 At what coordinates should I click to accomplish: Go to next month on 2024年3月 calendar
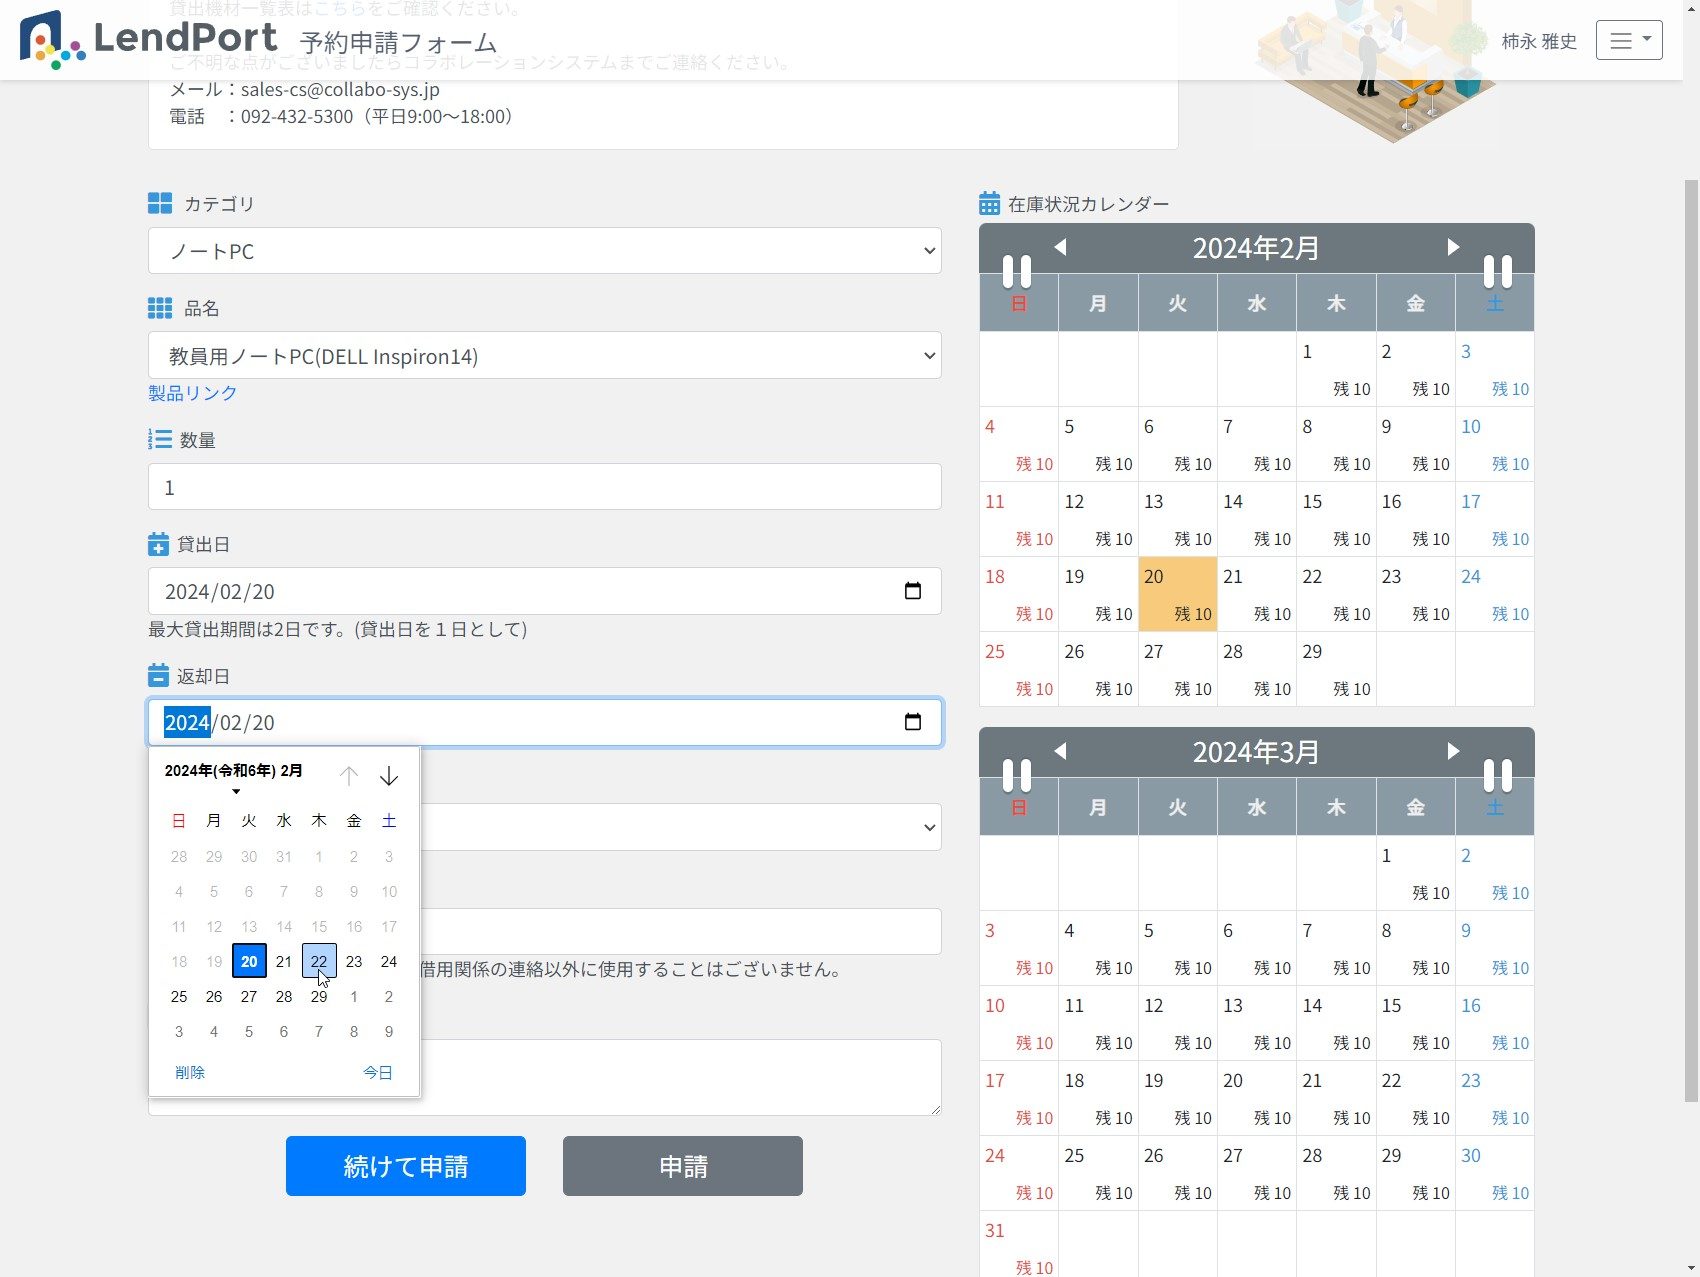pyautogui.click(x=1453, y=751)
